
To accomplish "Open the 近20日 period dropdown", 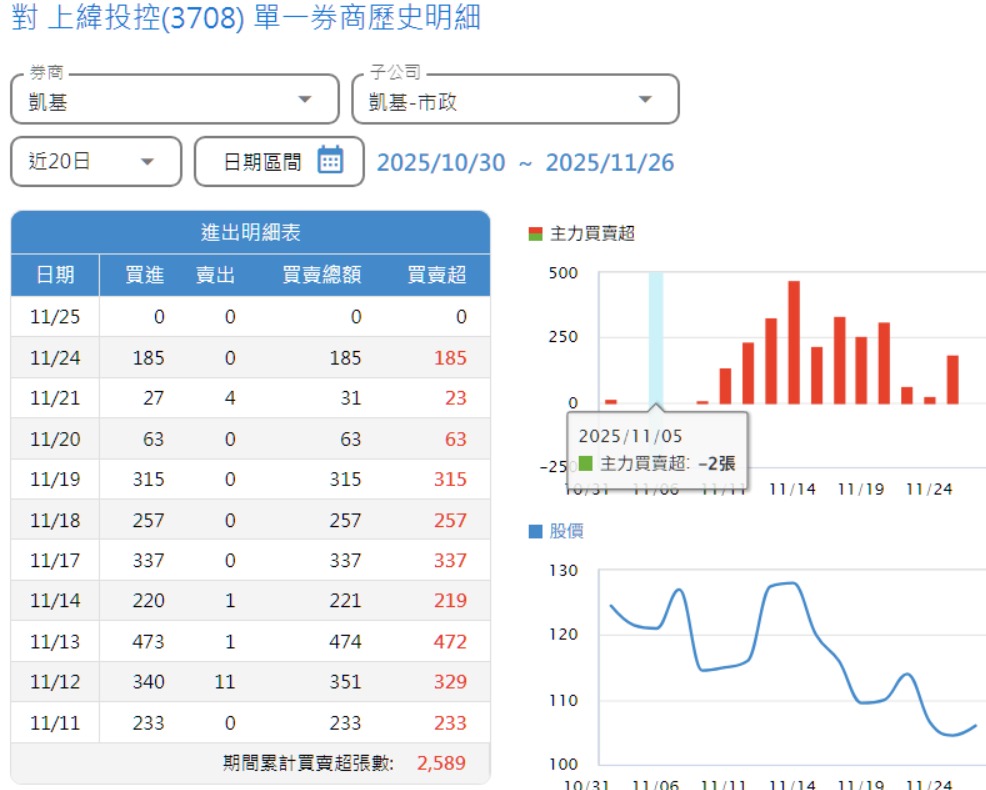I will [96, 162].
